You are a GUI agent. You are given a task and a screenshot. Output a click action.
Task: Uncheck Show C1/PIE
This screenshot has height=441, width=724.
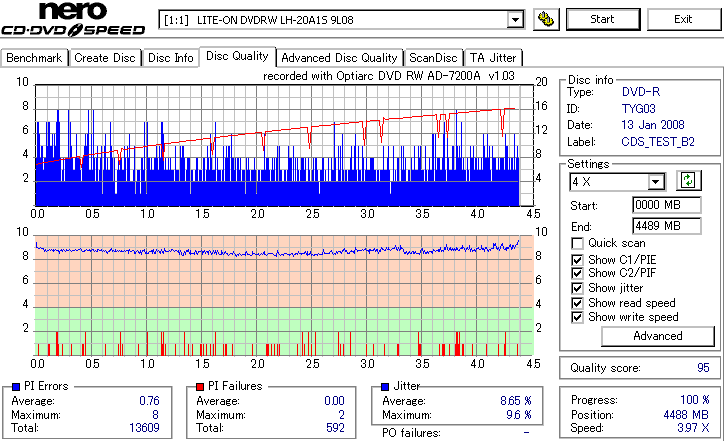coord(577,260)
